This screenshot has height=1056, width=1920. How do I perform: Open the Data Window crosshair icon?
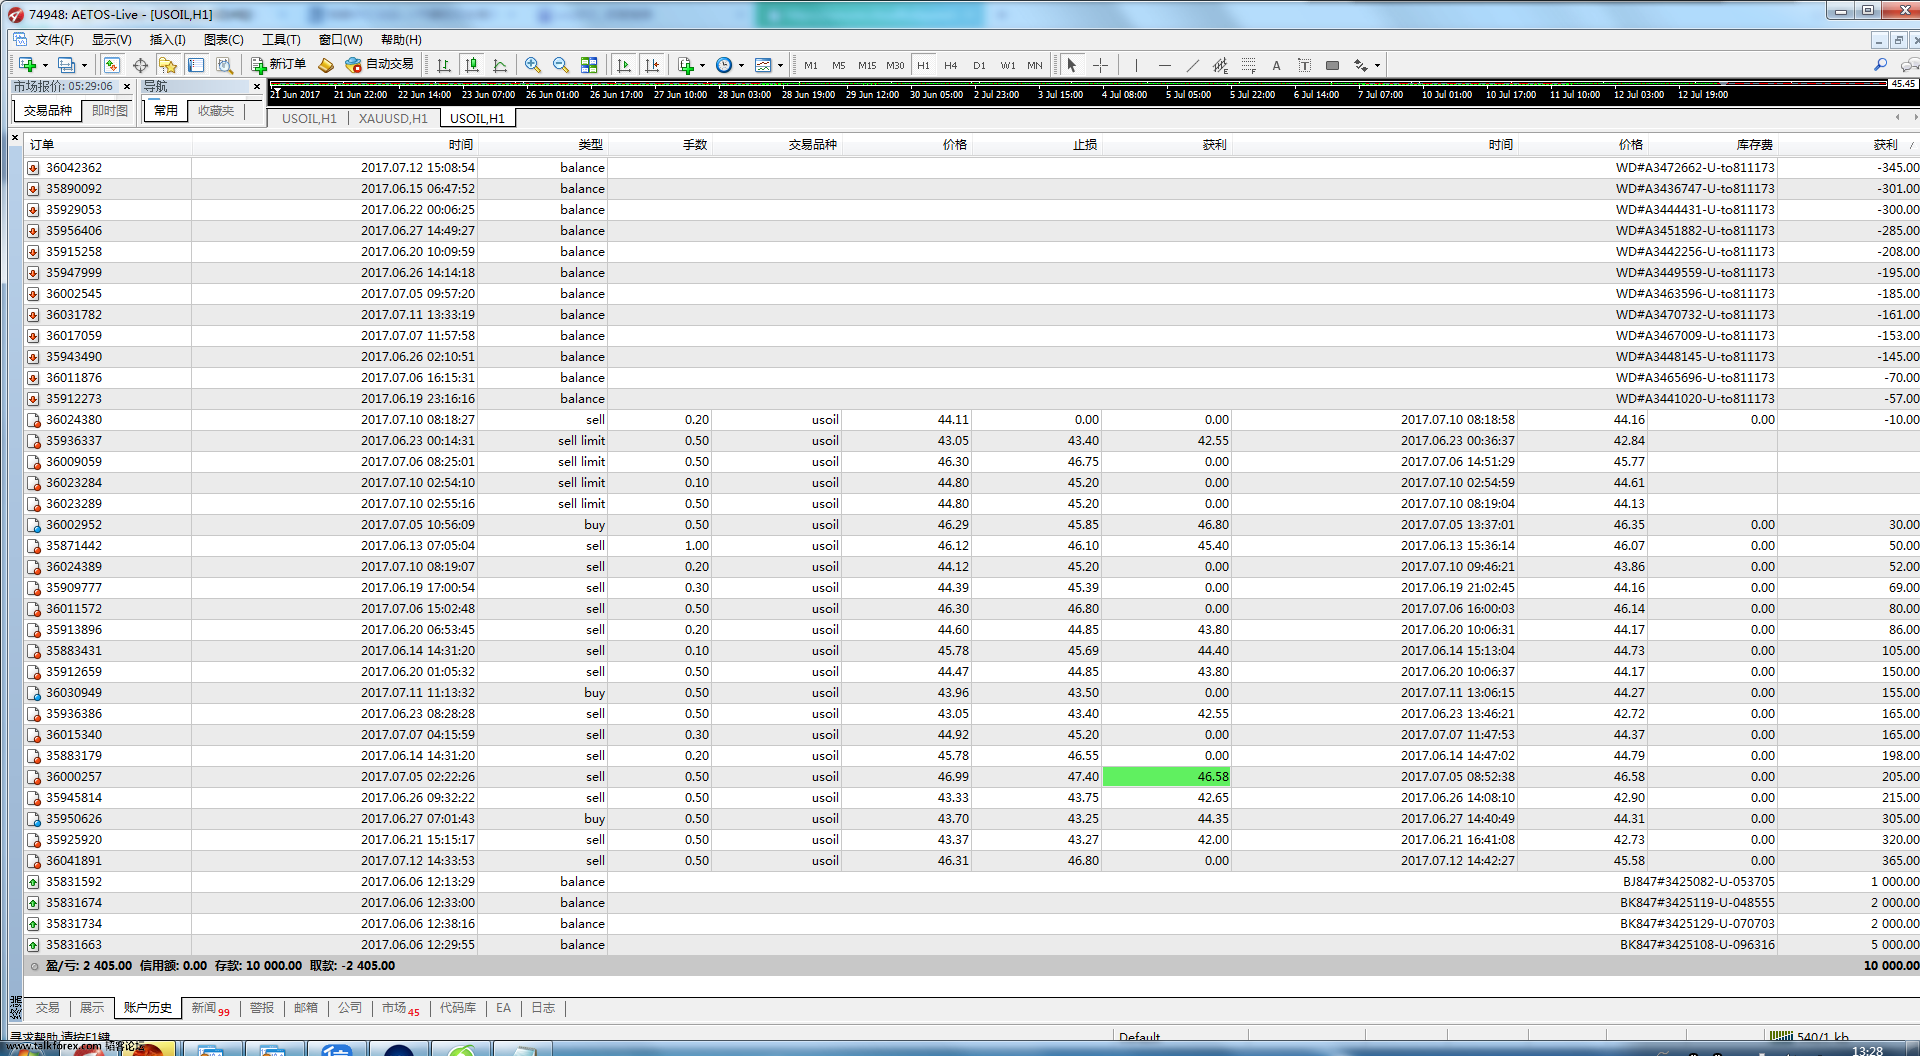coord(140,65)
